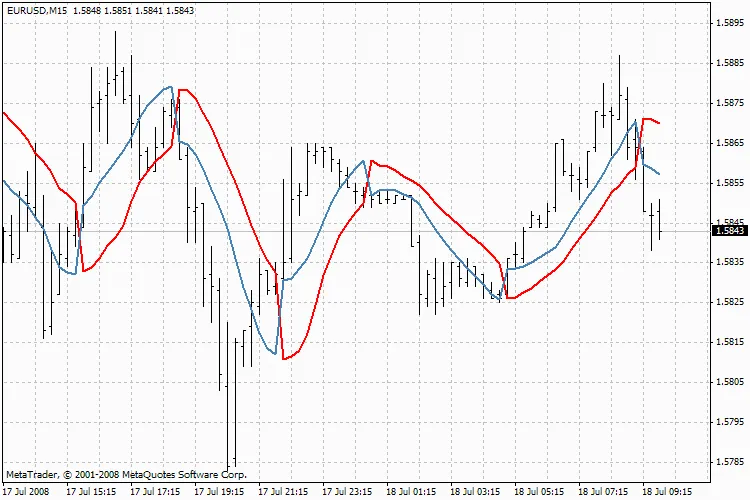Select the 17 Jul 19:15 time label
The height and width of the screenshot is (500, 750).
219,492
